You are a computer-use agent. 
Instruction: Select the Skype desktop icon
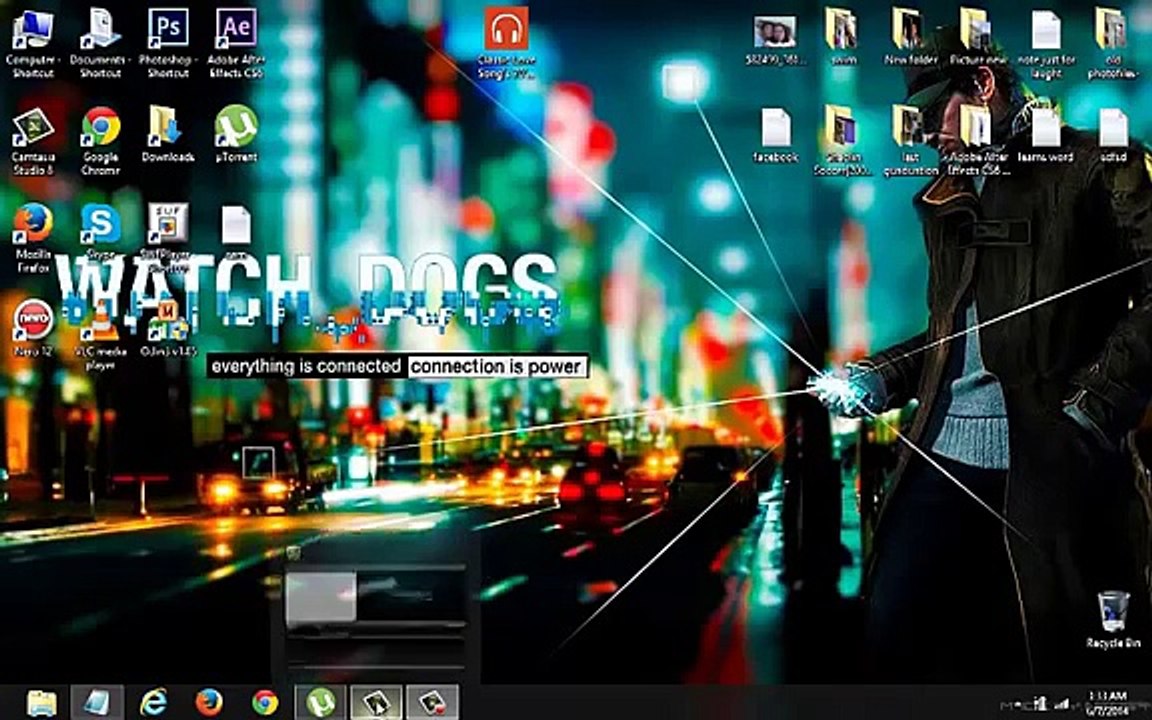101,231
